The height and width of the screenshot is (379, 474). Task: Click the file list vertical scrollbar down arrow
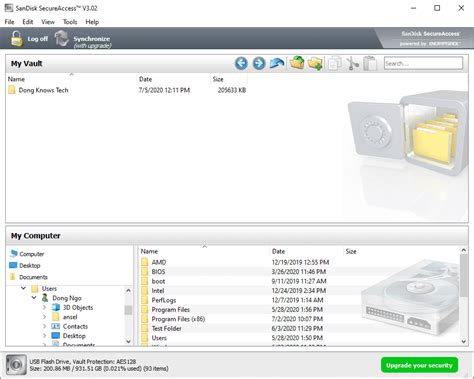[x=464, y=341]
